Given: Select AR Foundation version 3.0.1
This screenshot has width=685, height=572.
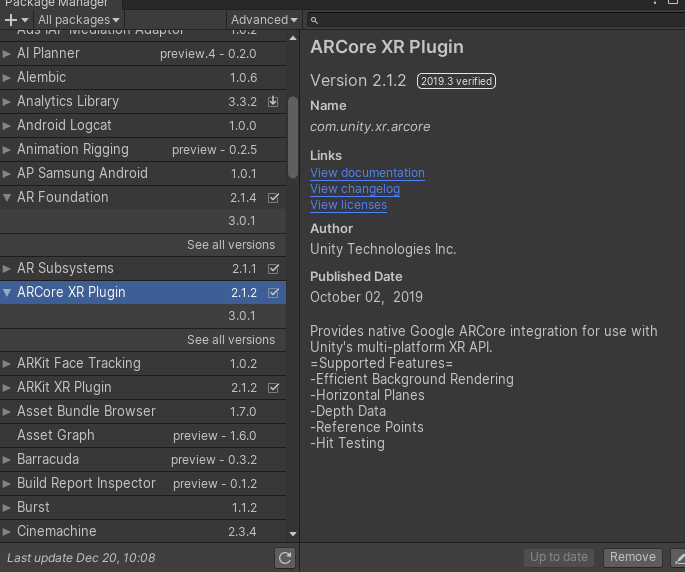Looking at the screenshot, I should (143, 221).
